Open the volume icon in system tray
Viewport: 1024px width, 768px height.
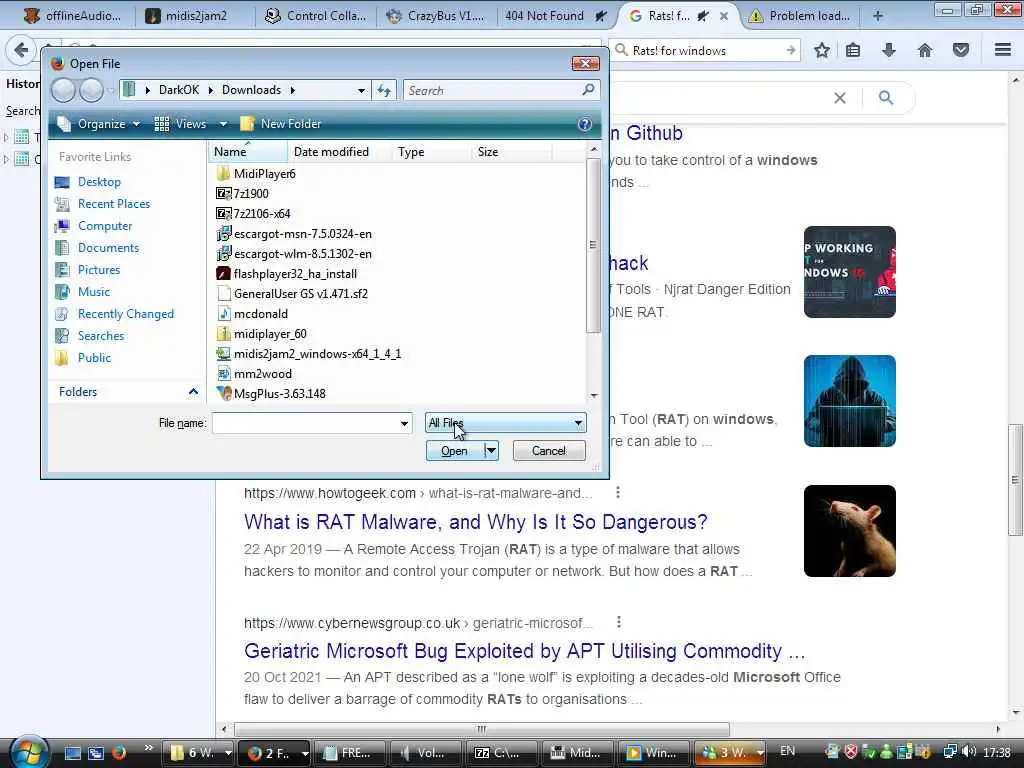969,752
